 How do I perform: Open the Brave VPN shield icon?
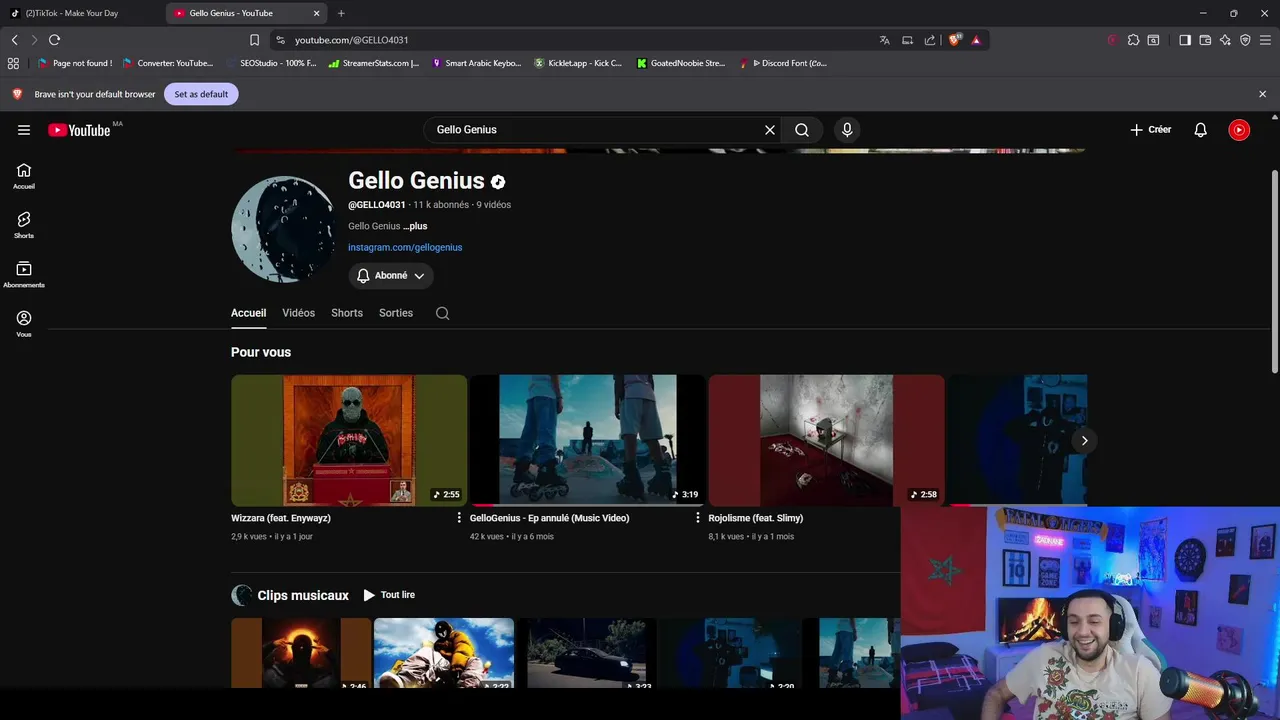[1245, 40]
